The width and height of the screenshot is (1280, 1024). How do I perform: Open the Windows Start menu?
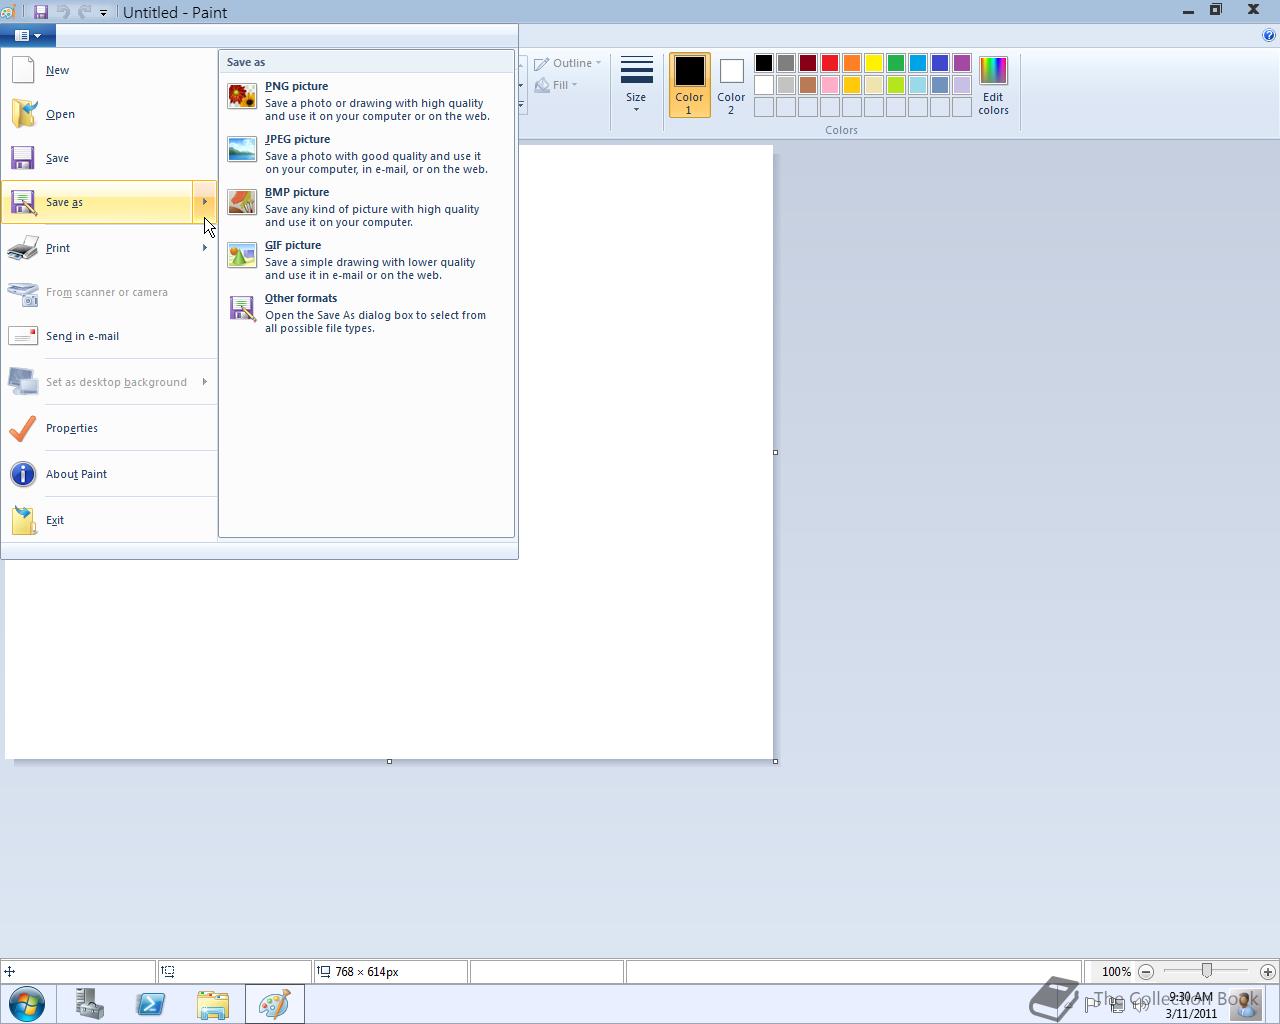pos(27,1004)
